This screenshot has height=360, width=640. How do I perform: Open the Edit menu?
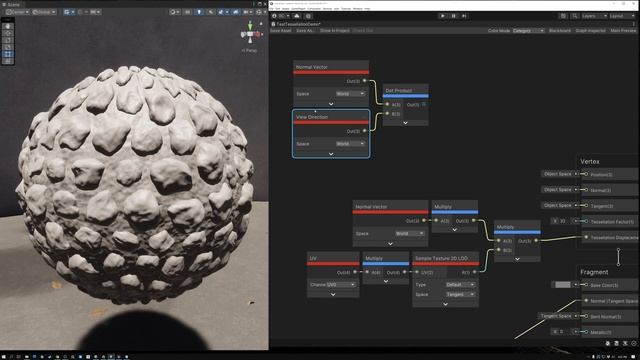[x=278, y=9]
